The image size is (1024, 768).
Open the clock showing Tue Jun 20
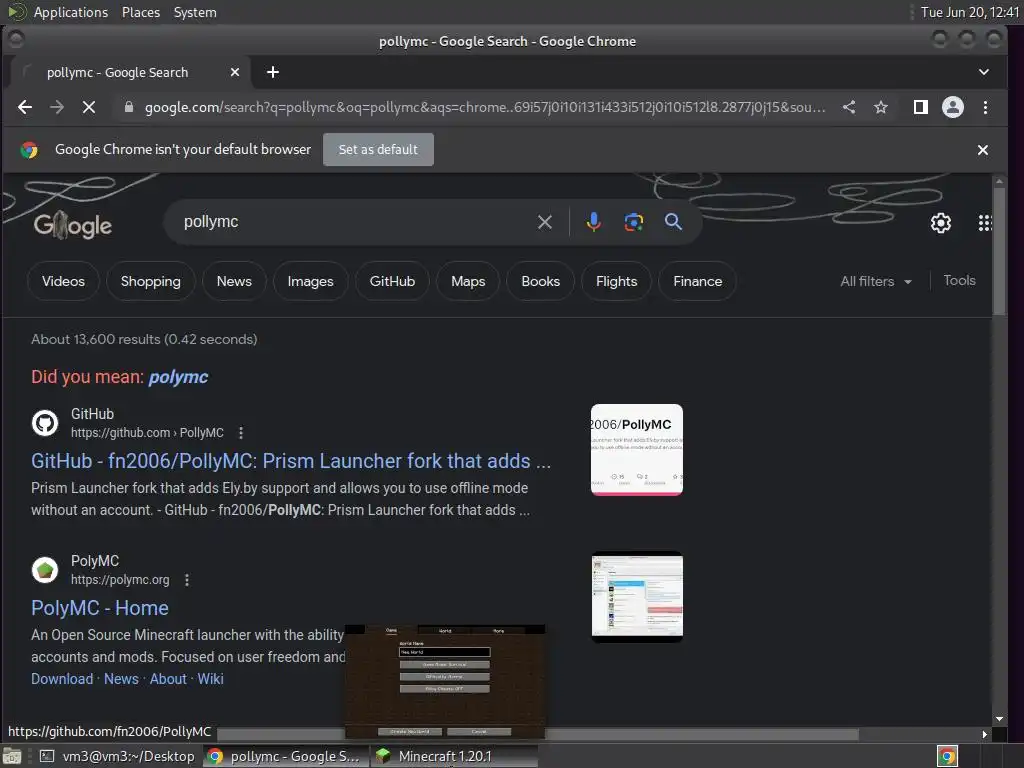tap(969, 12)
